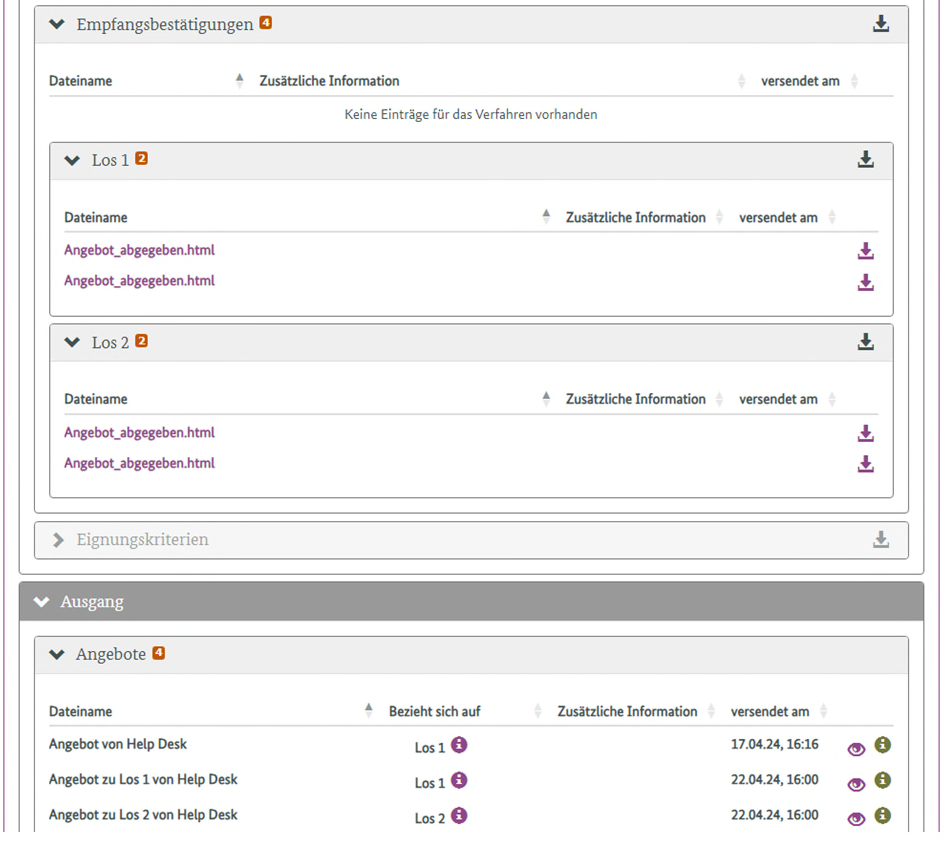Viewport: 944px width, 850px height.
Task: Collapse the Empfangsbestätigungen section
Action: (57, 25)
